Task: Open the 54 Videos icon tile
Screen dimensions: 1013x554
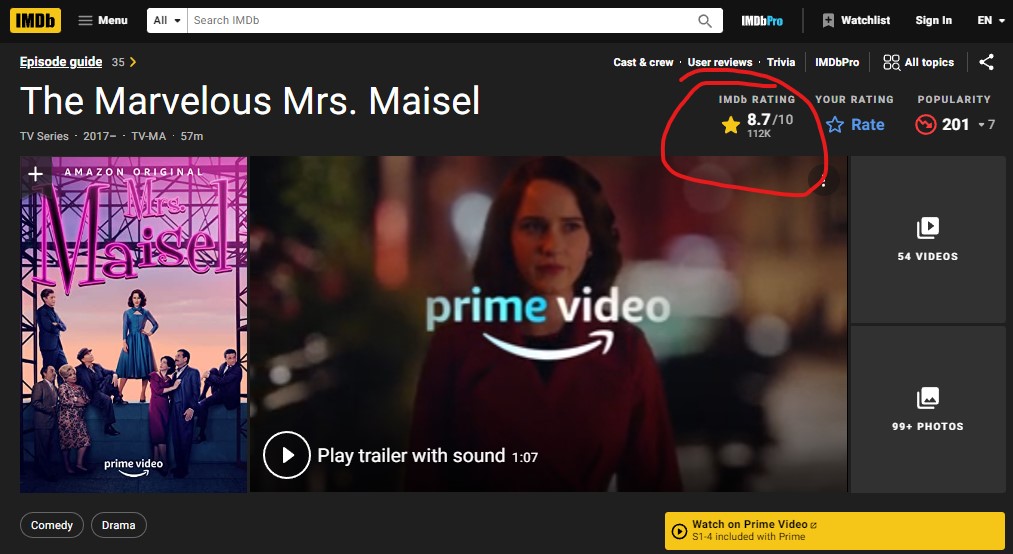Action: pos(928,240)
